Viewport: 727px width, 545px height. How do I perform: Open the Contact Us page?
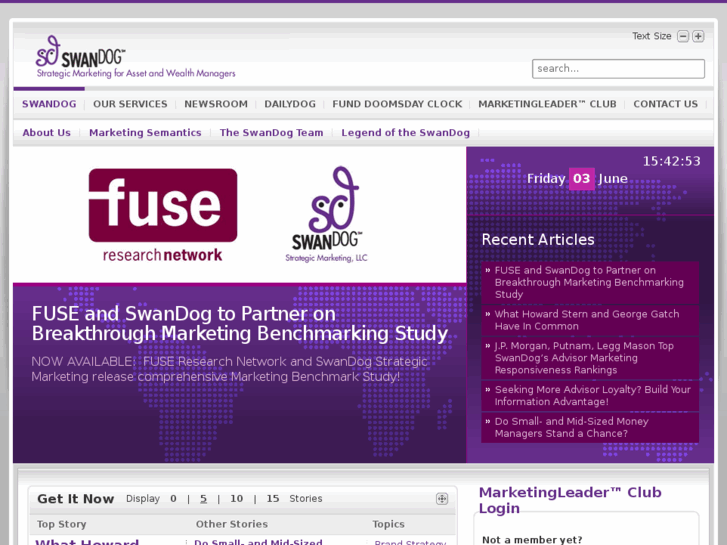pos(665,104)
